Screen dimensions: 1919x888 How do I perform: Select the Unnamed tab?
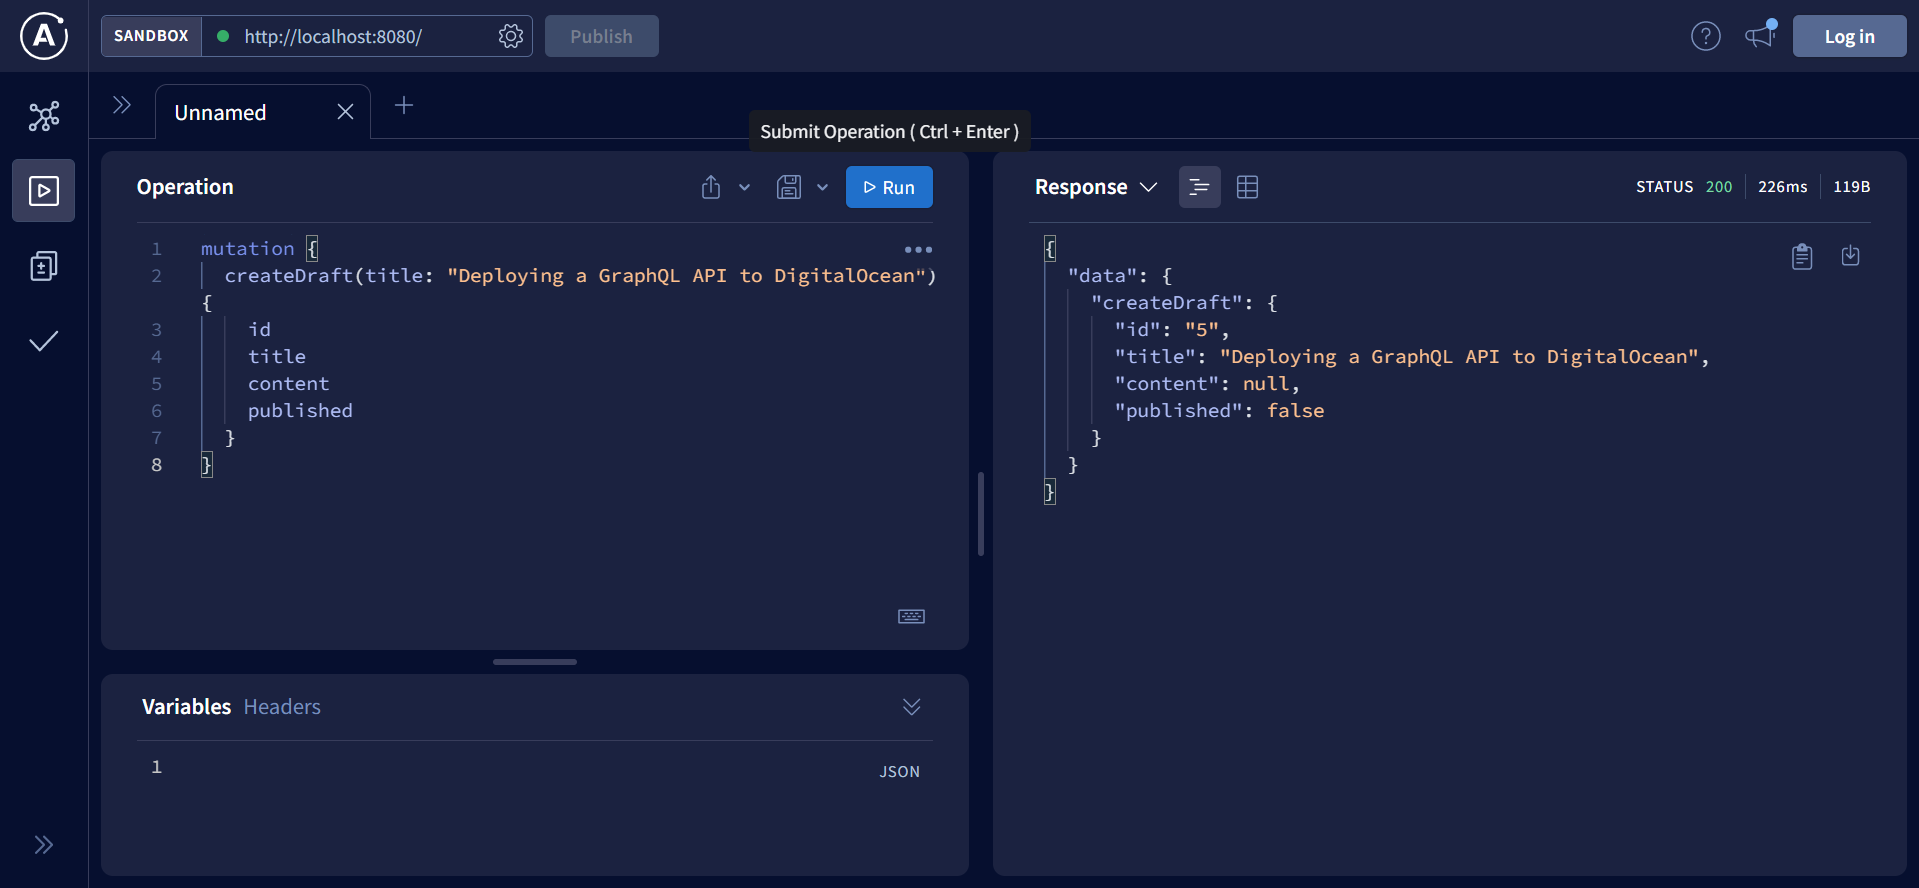[221, 112]
